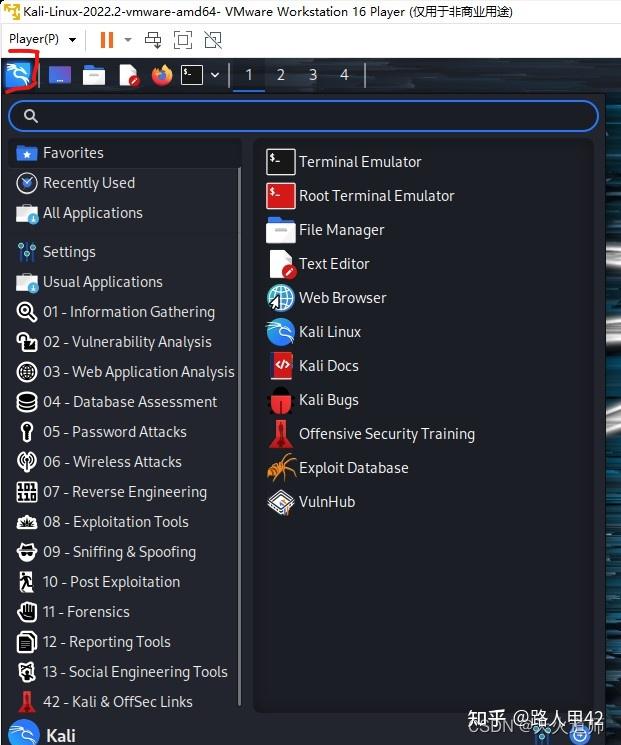
Task: Open 01 - Information Gathering category
Action: click(124, 312)
